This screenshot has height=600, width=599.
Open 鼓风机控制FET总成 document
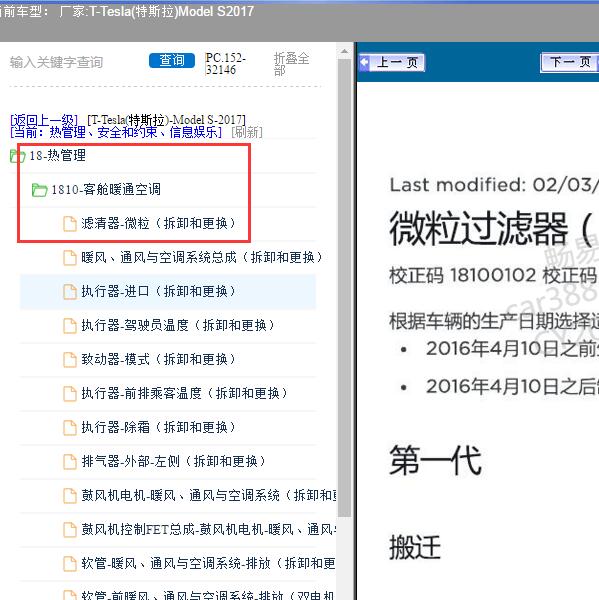click(209, 529)
